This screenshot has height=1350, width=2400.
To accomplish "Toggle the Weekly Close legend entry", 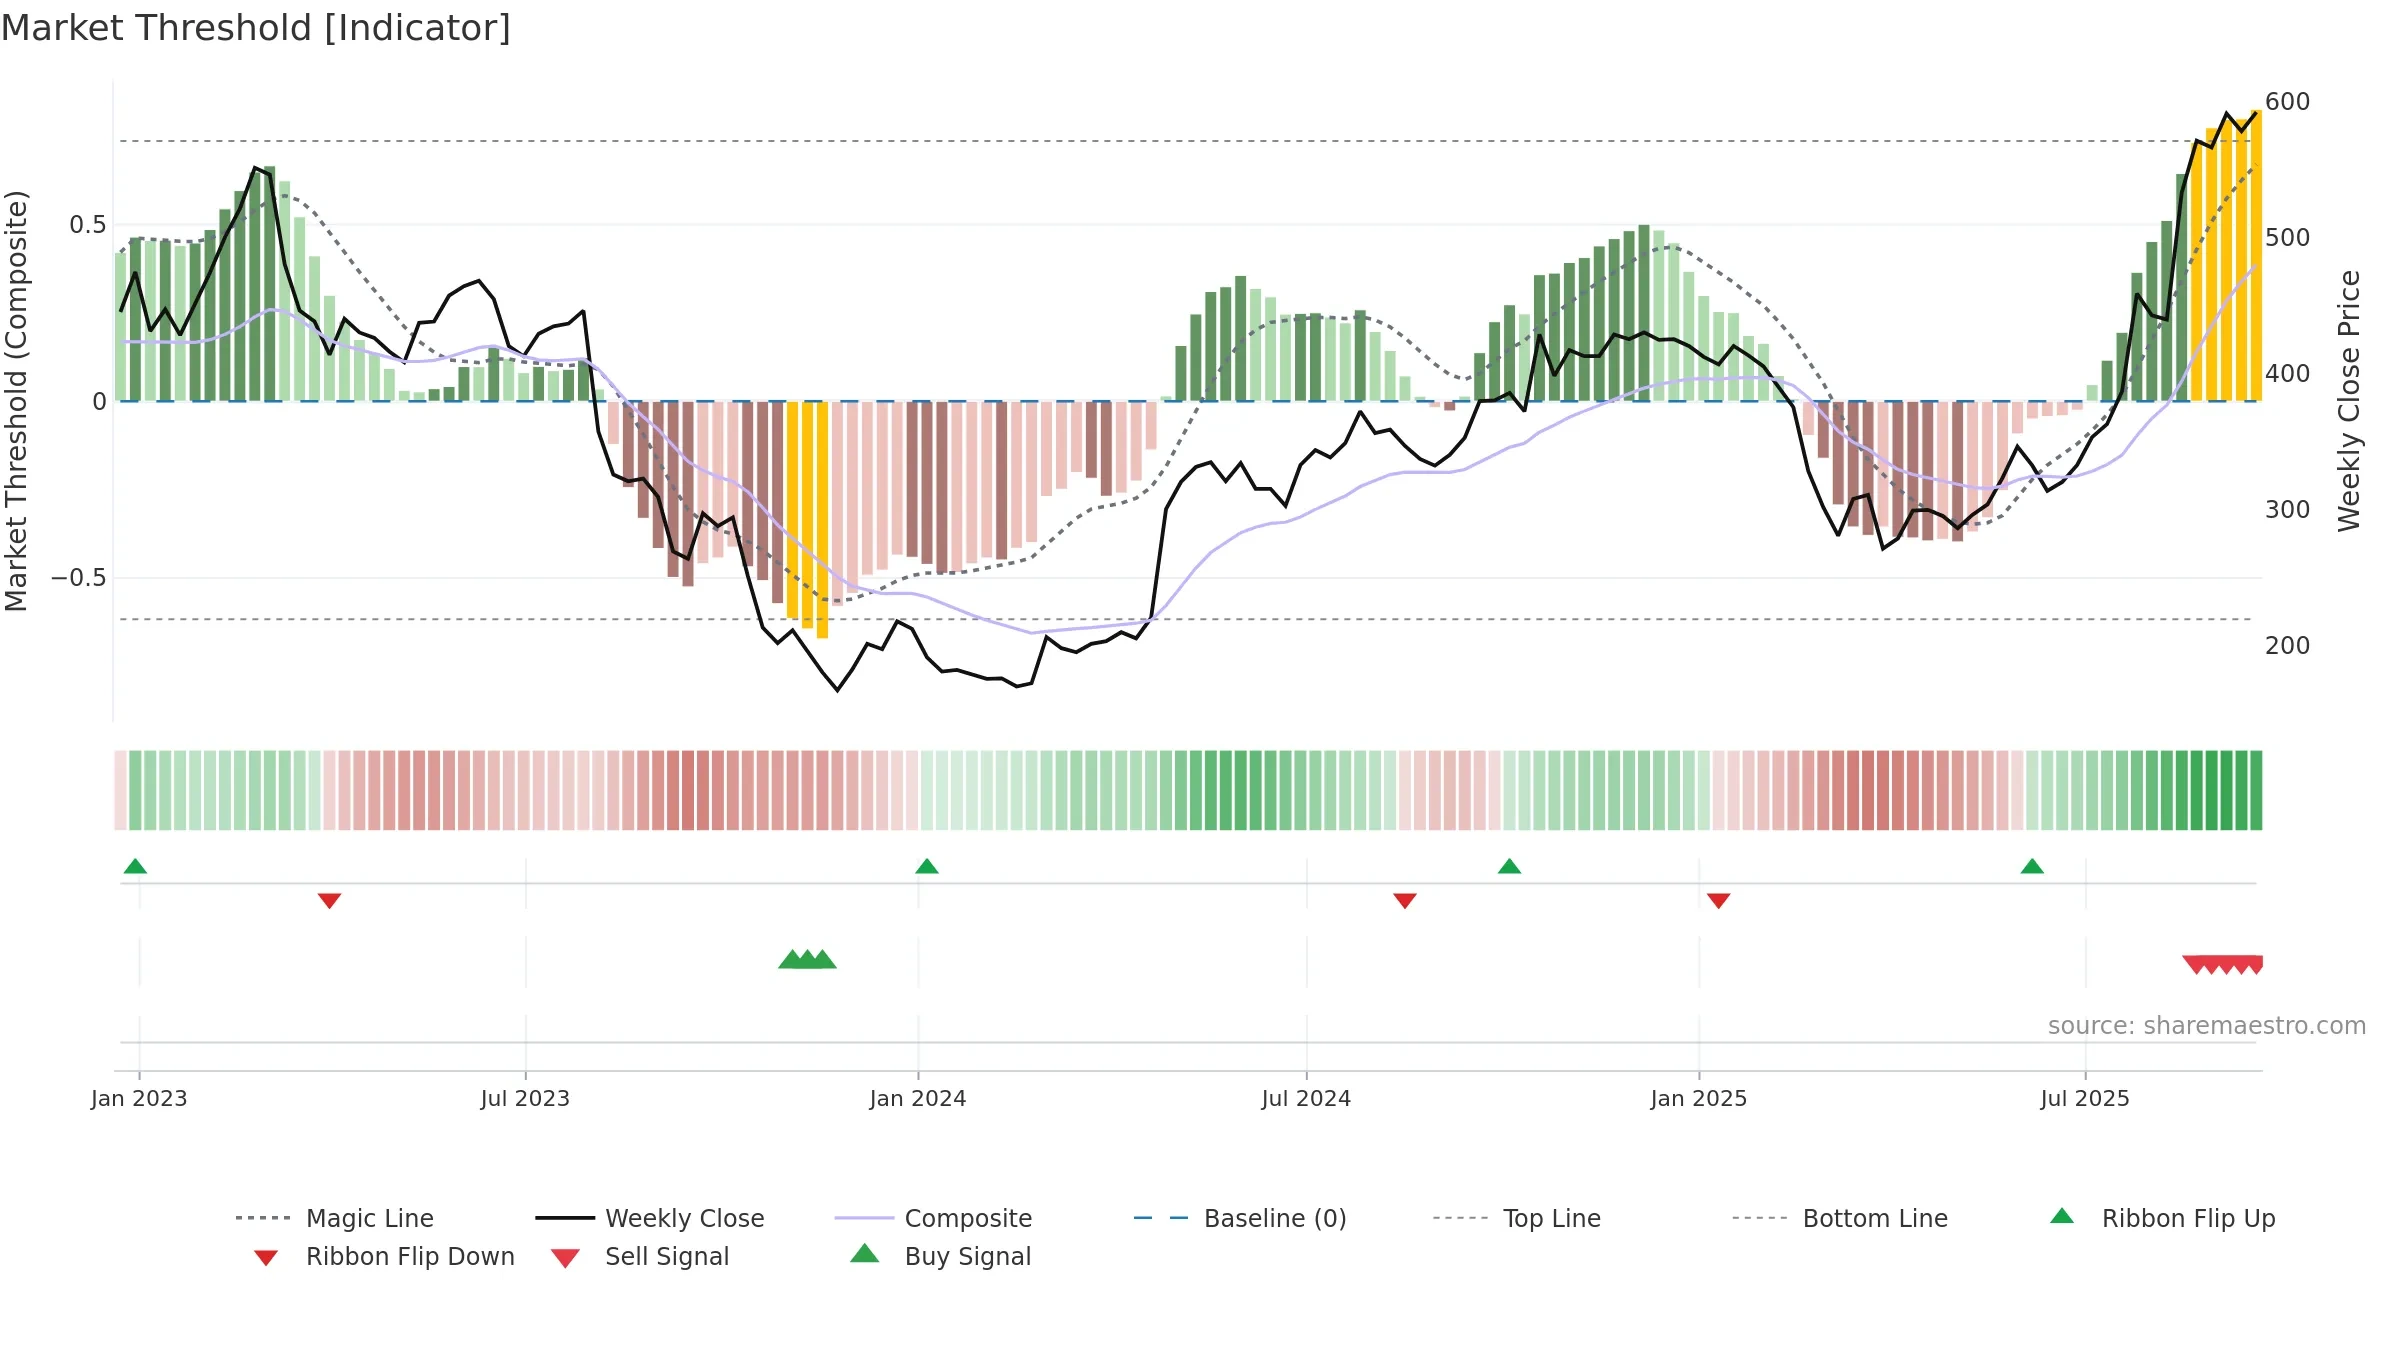I will [650, 1218].
